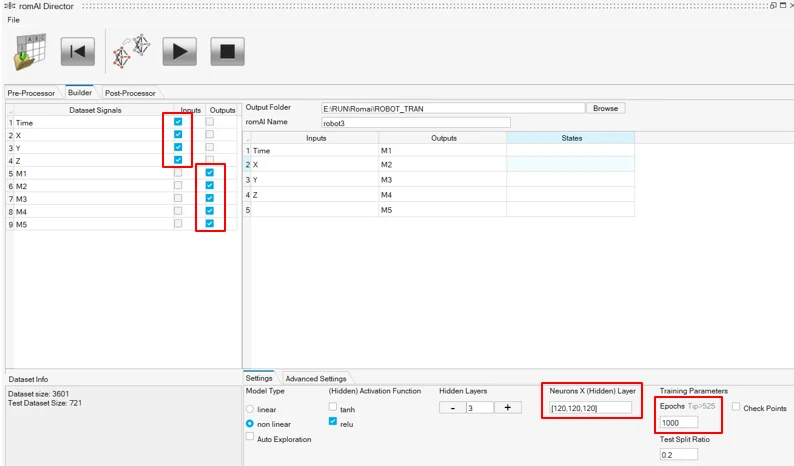Click the States column header
The image size is (794, 466).
click(570, 138)
